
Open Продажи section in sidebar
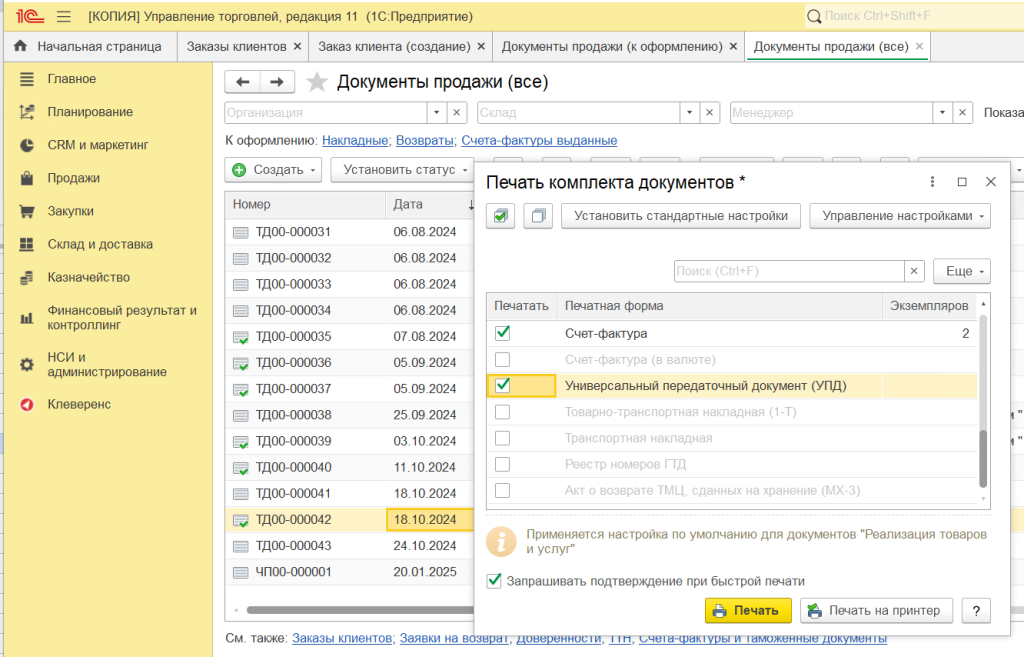pos(74,178)
